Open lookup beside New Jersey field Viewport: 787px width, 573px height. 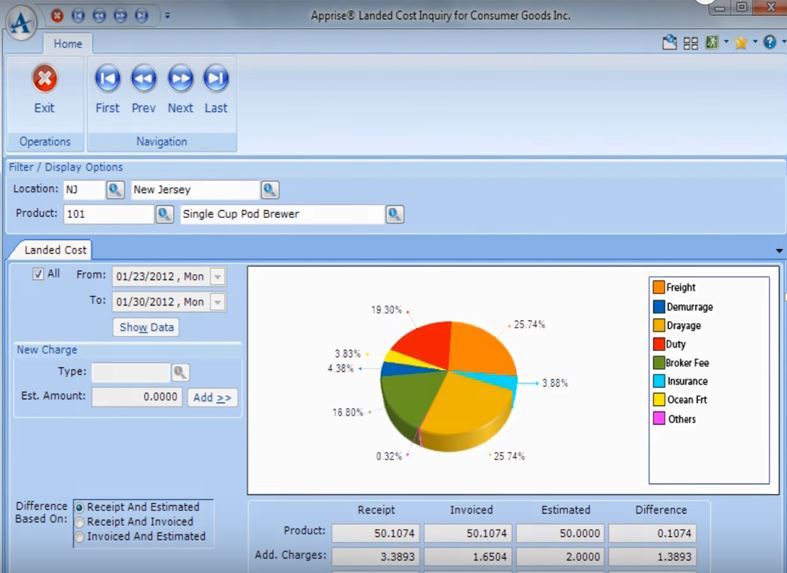click(270, 190)
